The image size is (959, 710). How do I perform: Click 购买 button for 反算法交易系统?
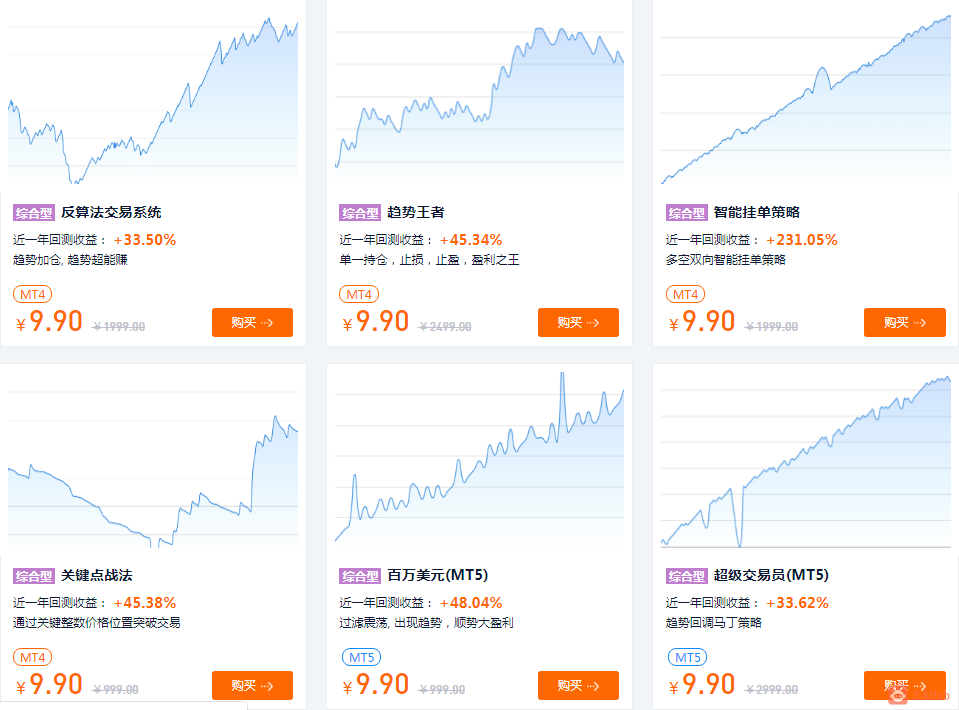click(252, 322)
